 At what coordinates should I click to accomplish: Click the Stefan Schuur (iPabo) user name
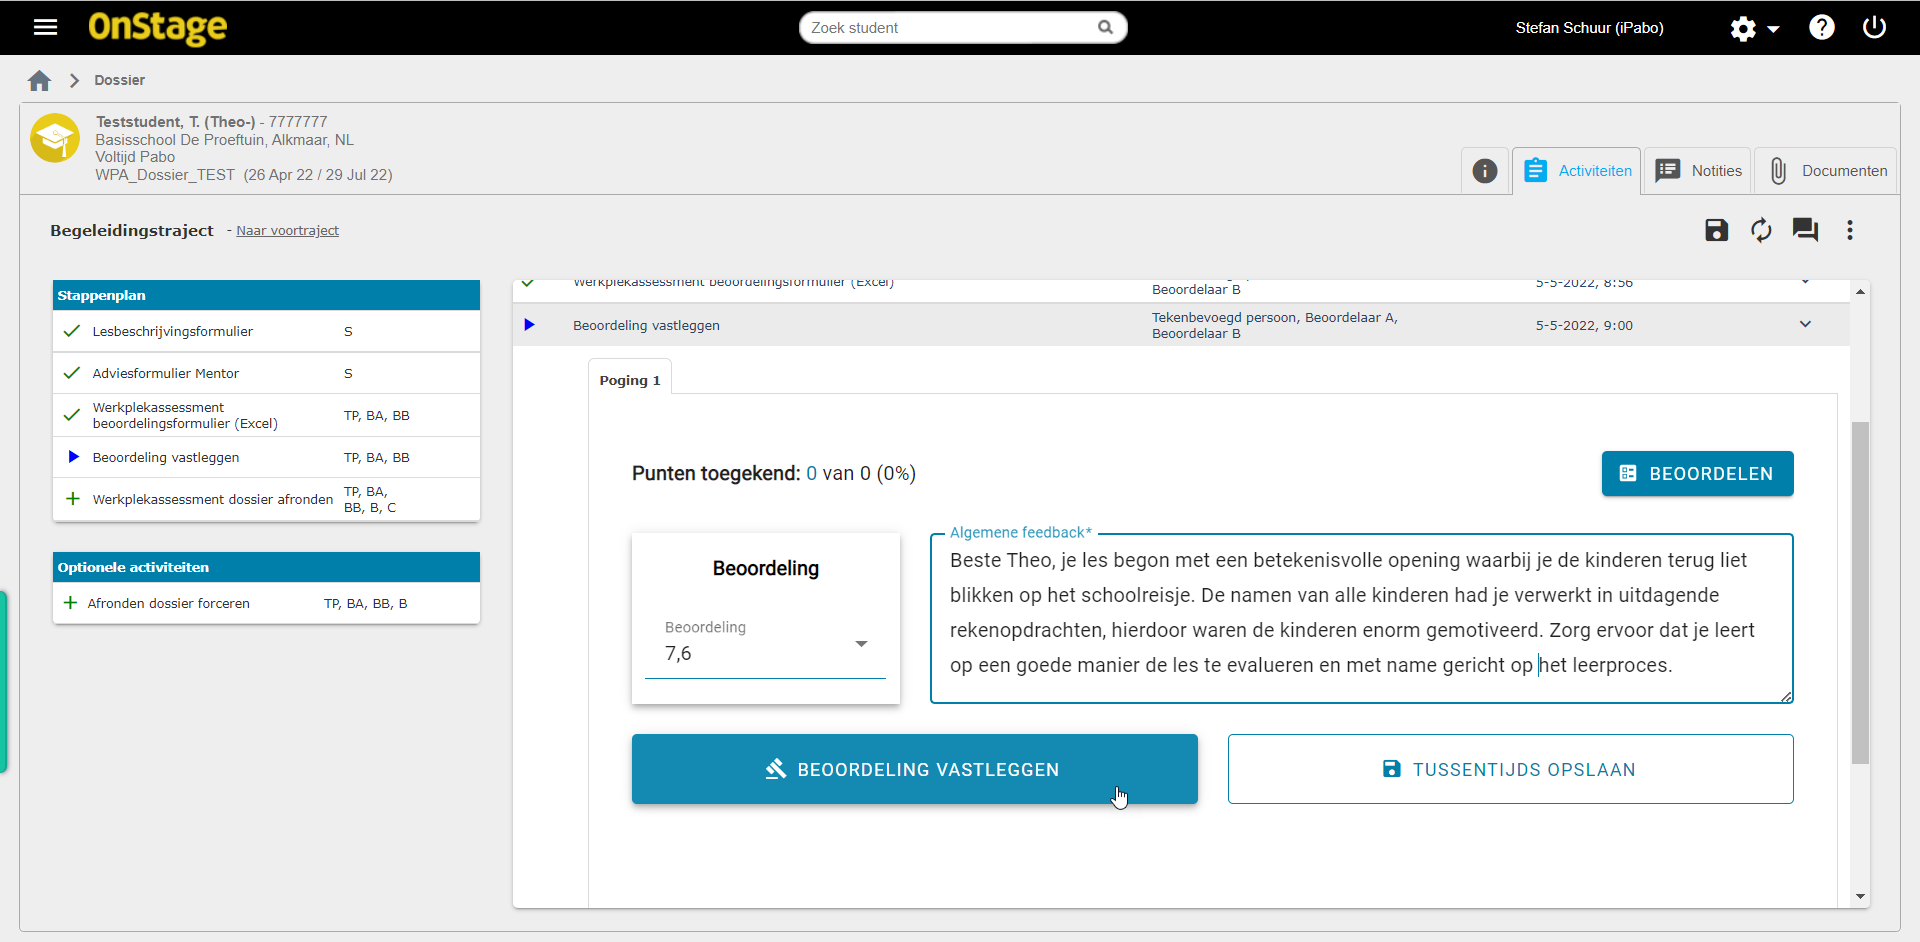click(x=1589, y=28)
